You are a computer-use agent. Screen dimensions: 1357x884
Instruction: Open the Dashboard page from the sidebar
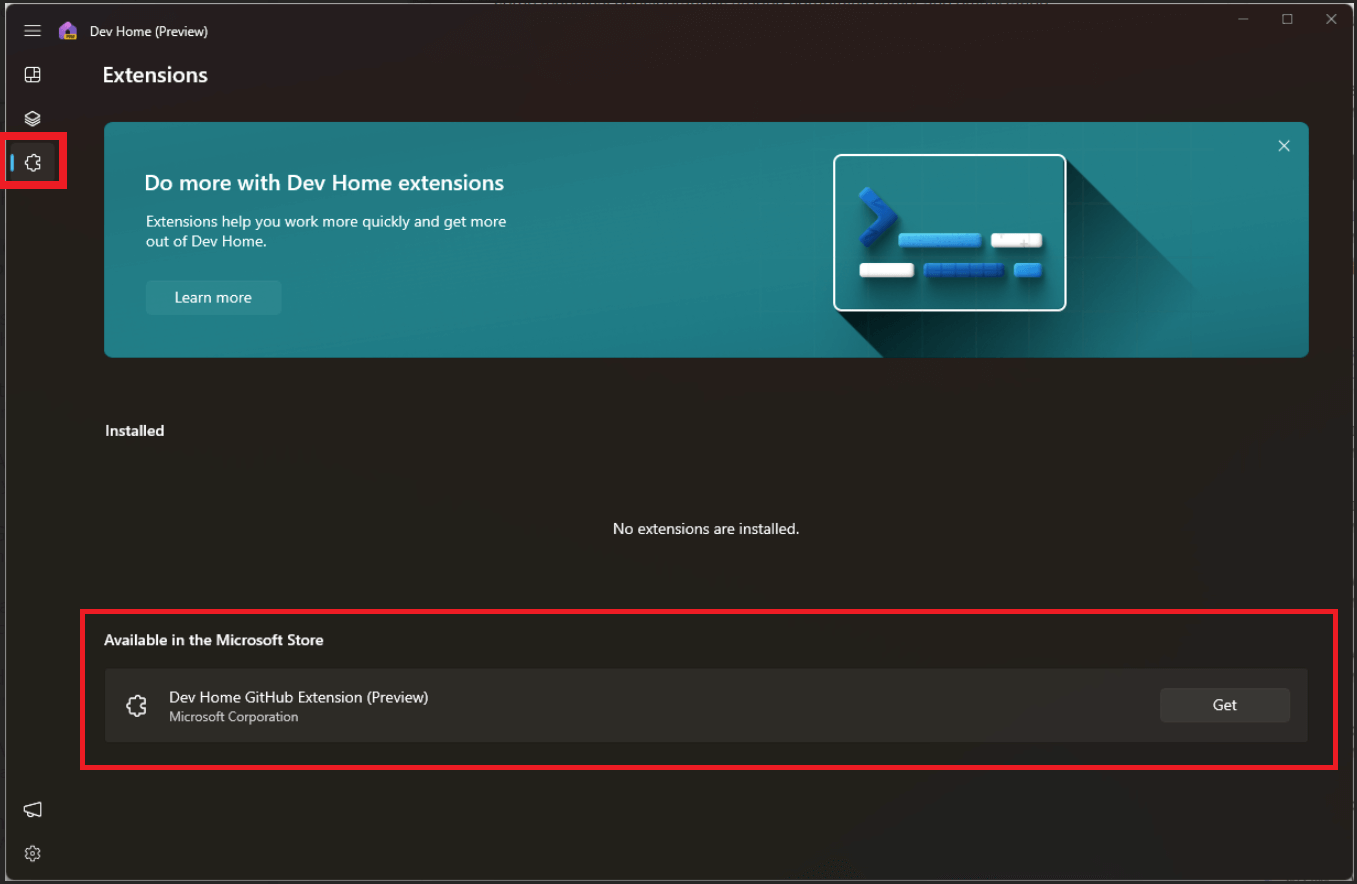[x=32, y=74]
